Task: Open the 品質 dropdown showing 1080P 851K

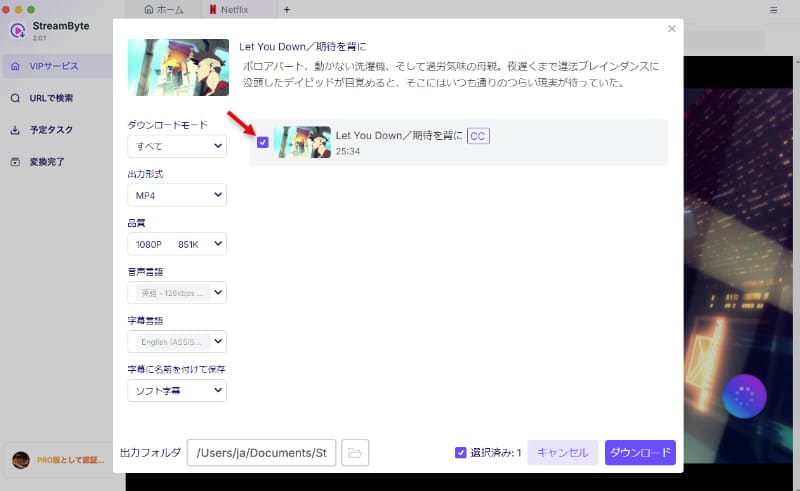Action: (x=177, y=244)
